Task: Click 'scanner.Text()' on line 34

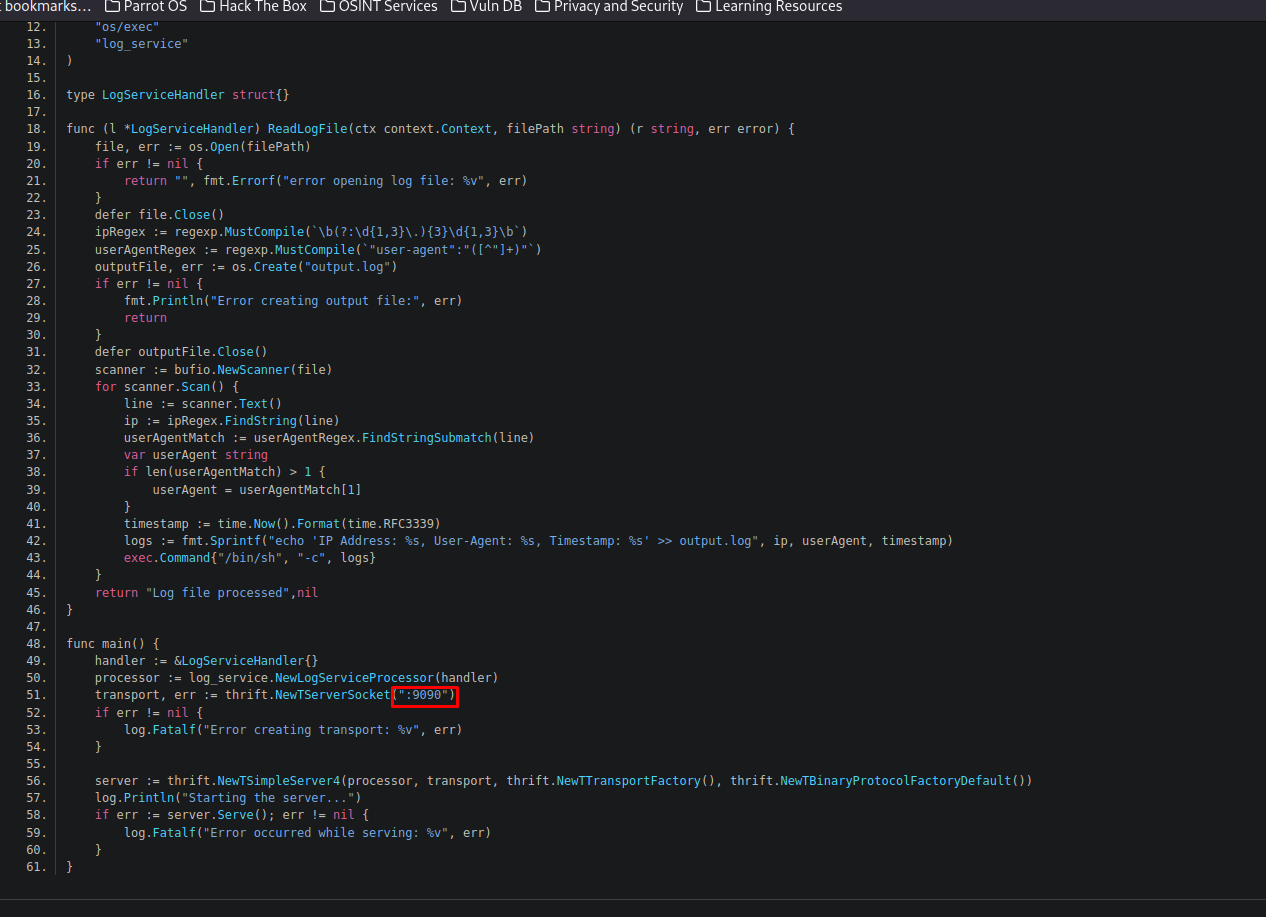Action: pyautogui.click(x=232, y=404)
